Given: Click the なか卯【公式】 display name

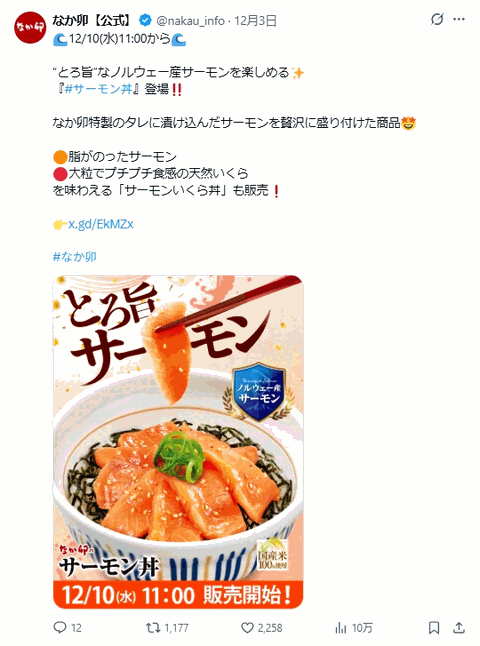Looking at the screenshot, I should (94, 20).
